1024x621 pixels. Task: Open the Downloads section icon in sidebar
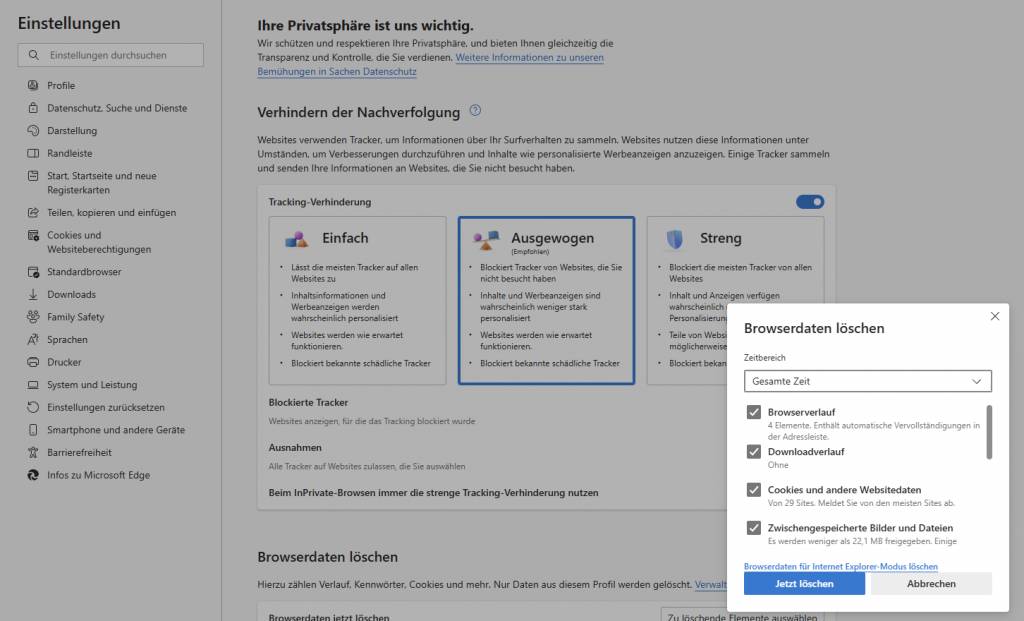click(x=32, y=294)
